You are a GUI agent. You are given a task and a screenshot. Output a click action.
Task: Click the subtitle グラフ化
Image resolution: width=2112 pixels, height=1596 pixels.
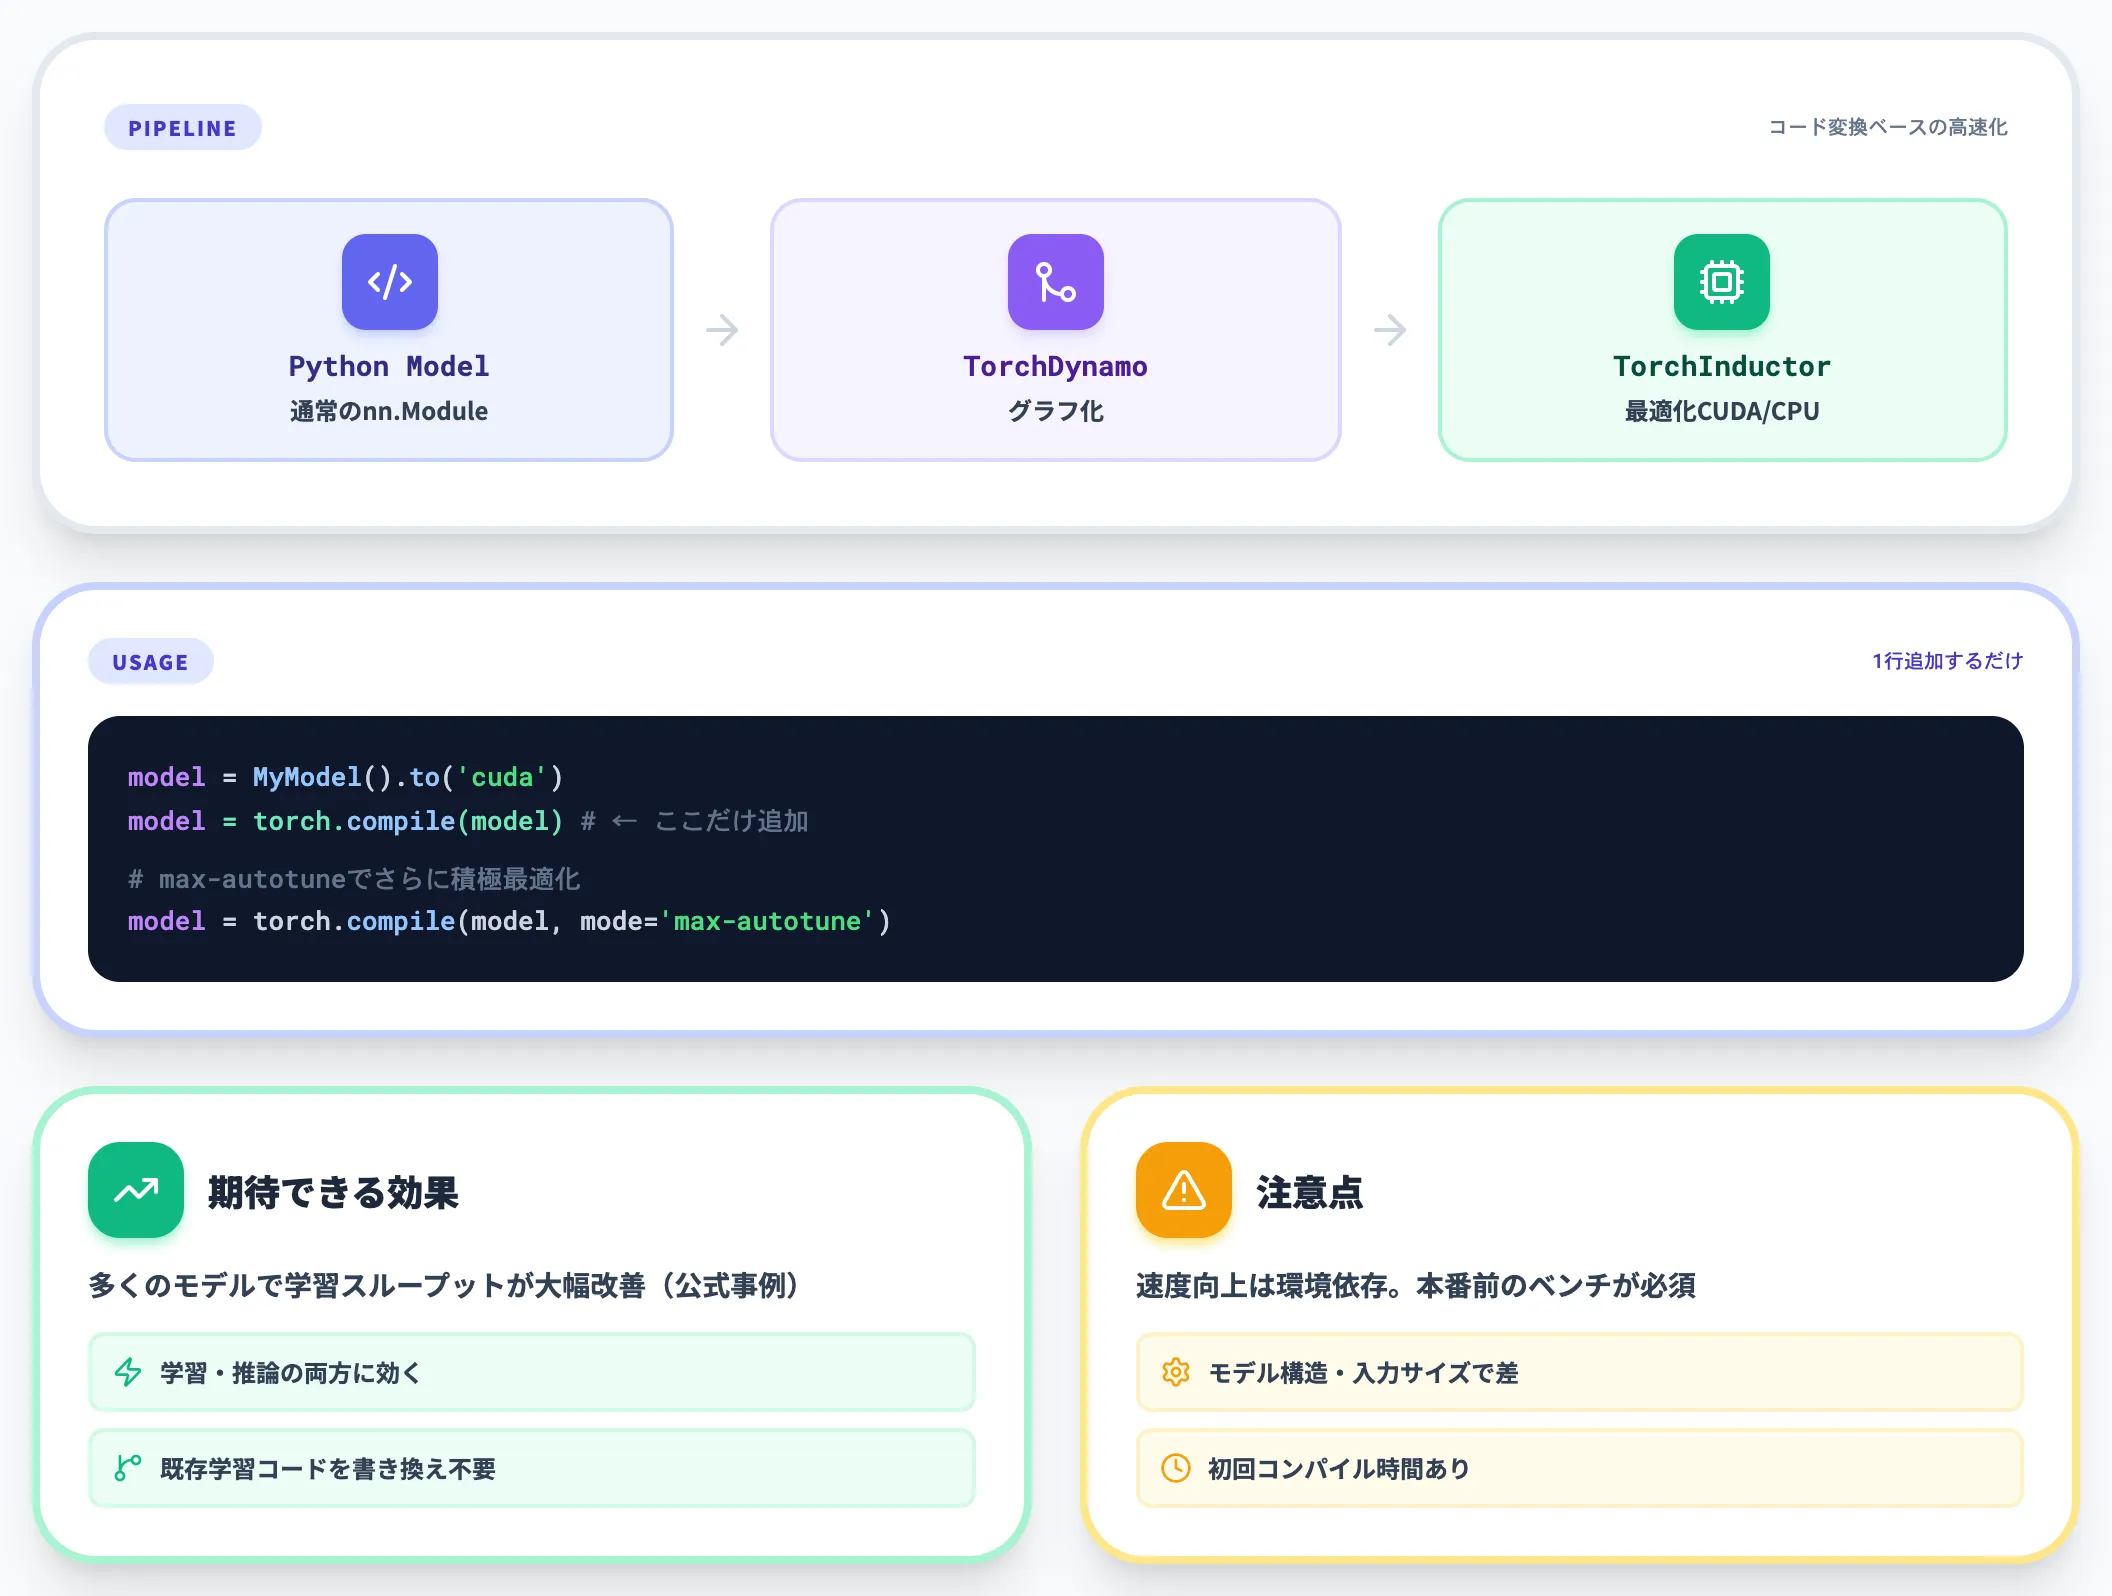tap(1055, 411)
